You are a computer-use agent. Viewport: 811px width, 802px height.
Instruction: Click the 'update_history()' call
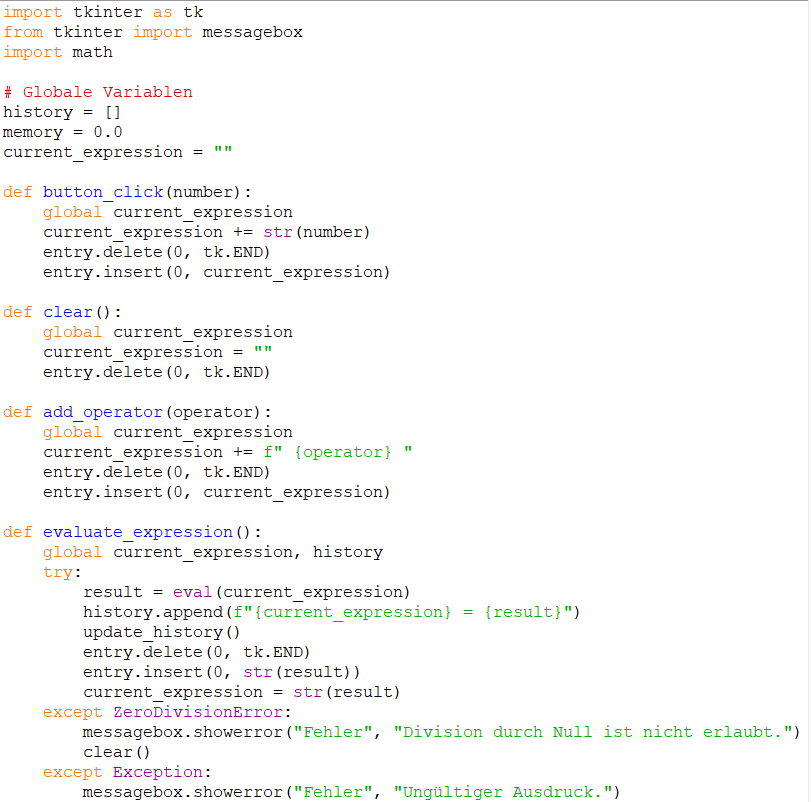162,632
